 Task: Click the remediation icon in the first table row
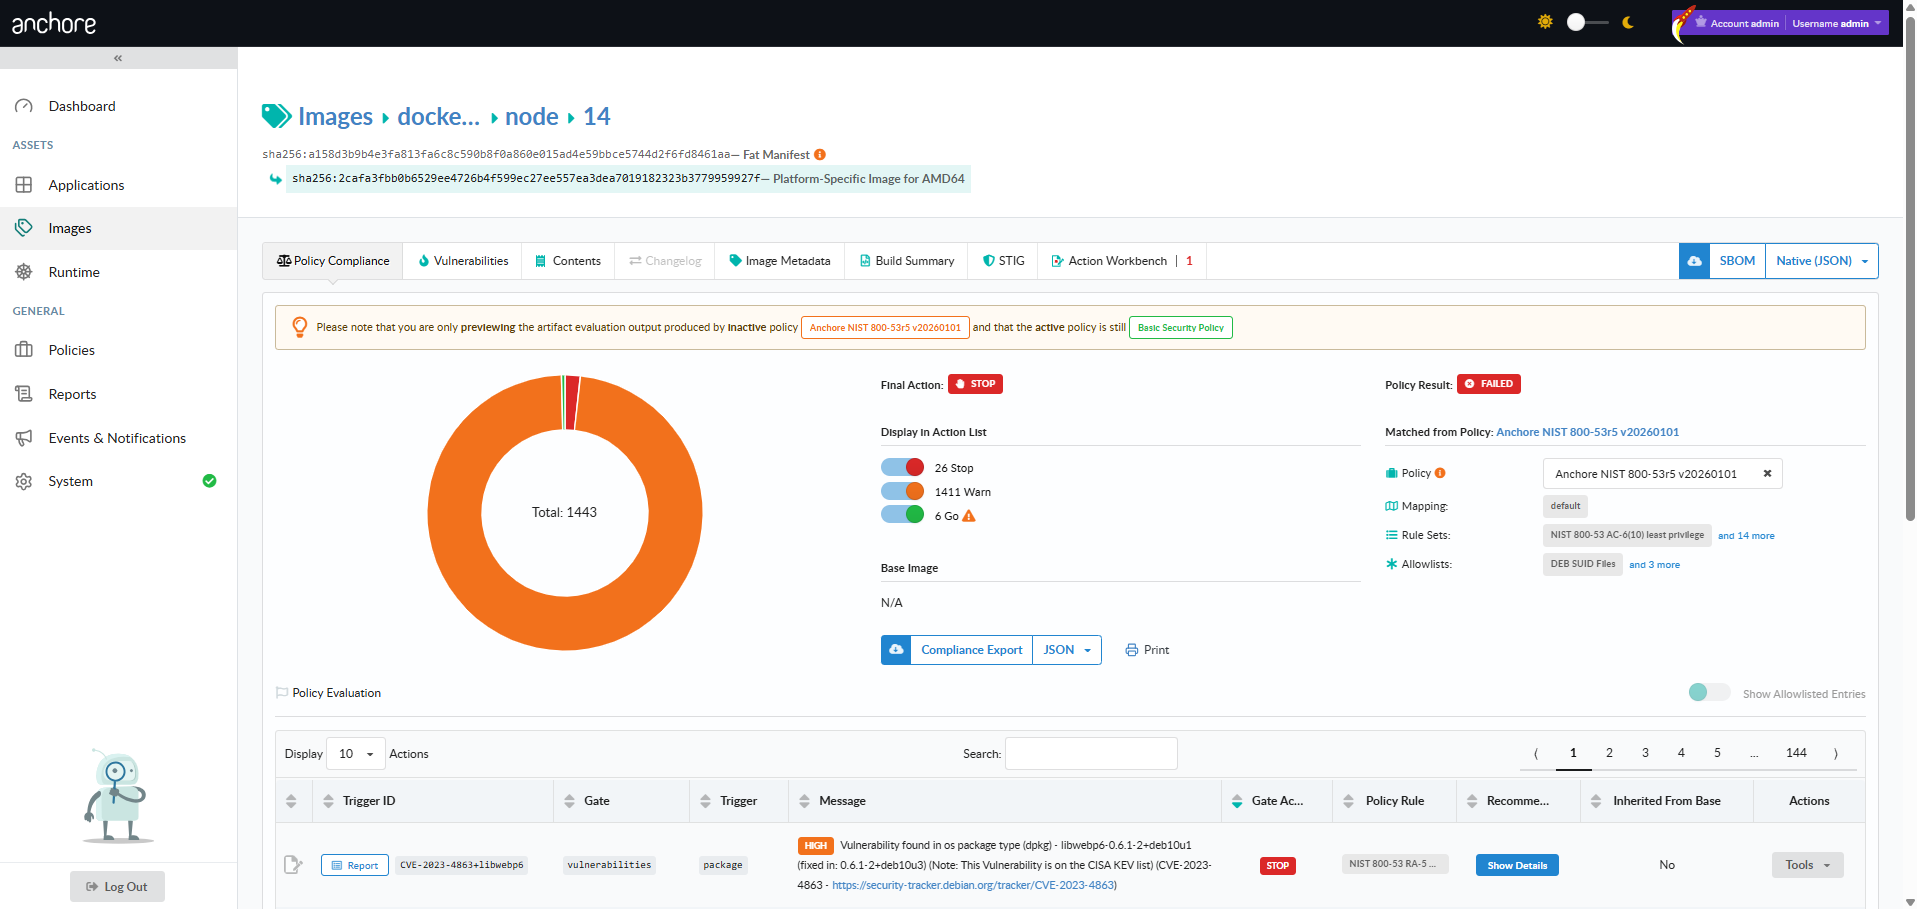293,865
